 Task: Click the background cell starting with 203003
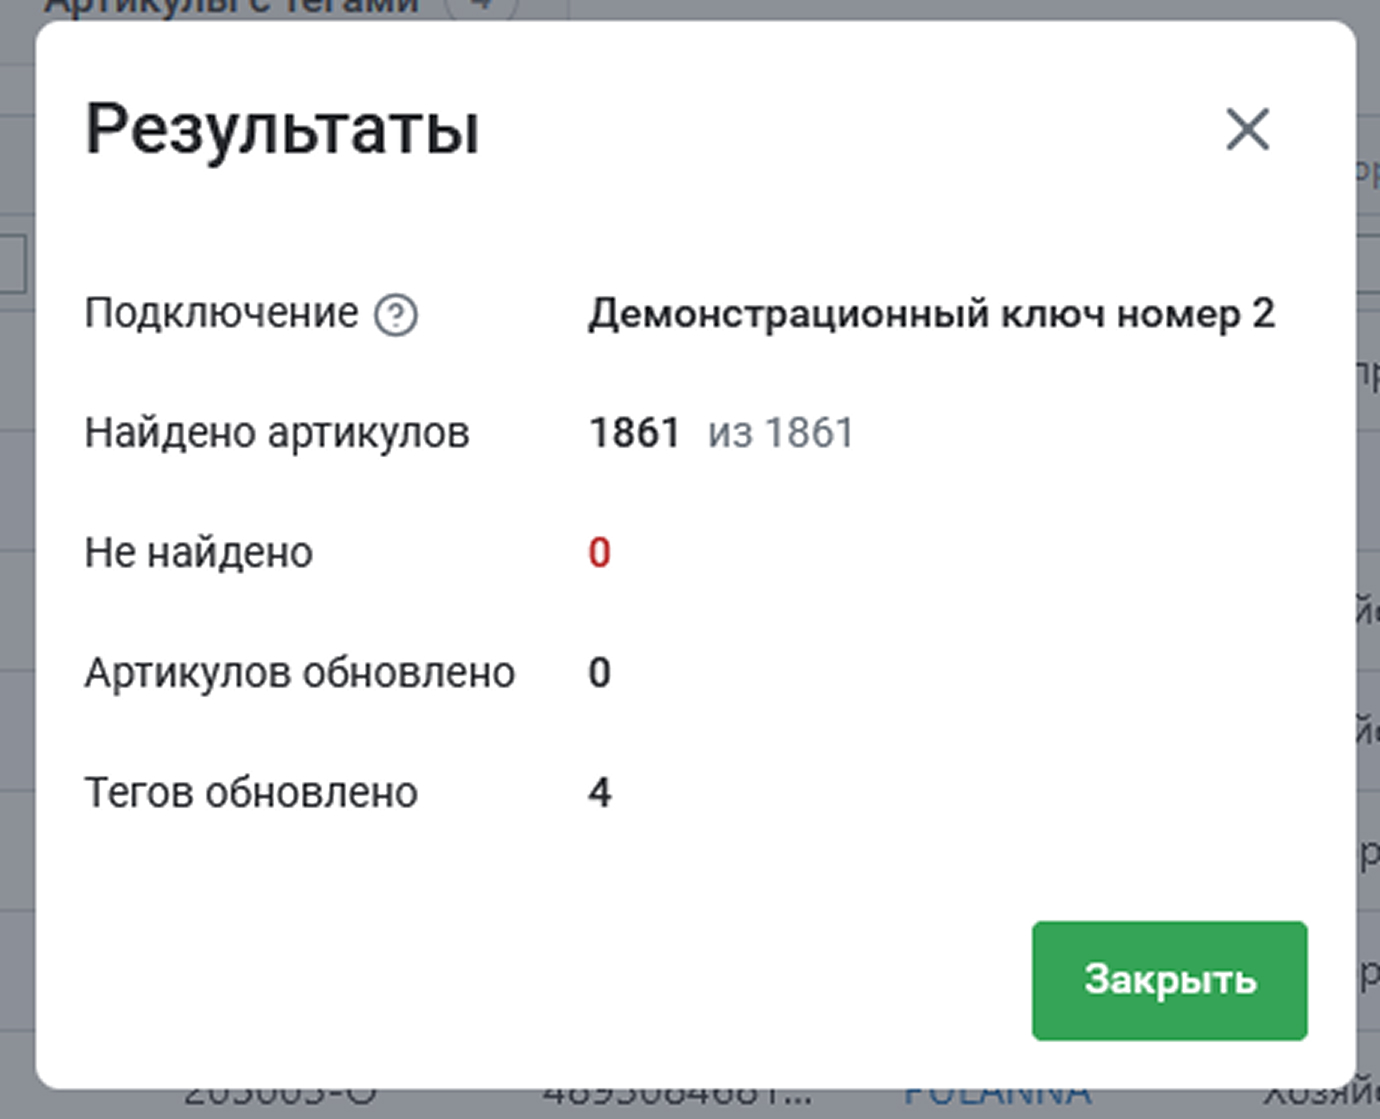(x=280, y=1097)
